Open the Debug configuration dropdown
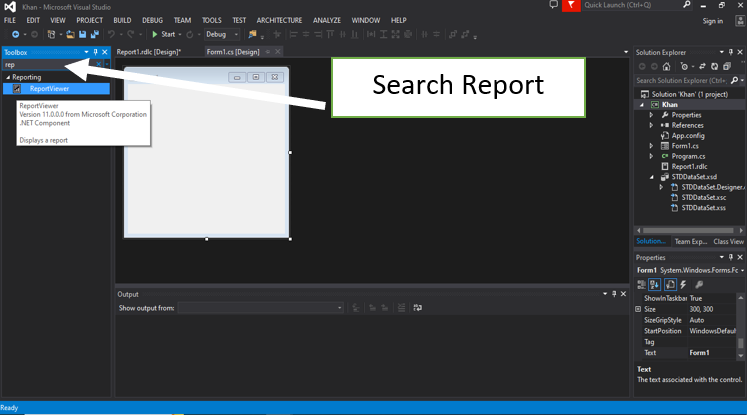Image resolution: width=747 pixels, height=415 pixels. (222, 34)
